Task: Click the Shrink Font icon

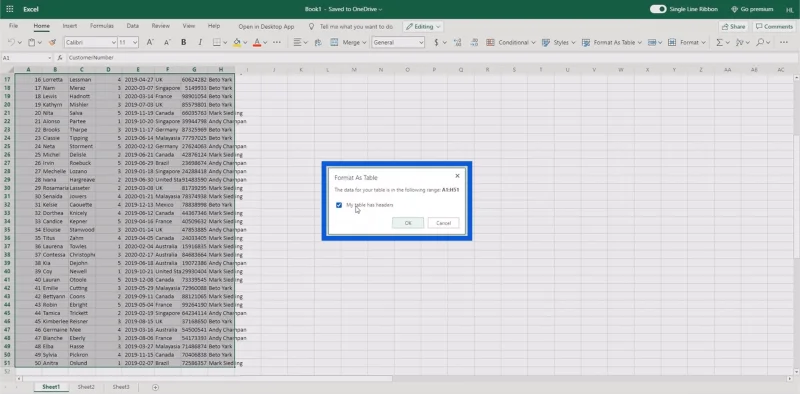Action: pos(167,42)
